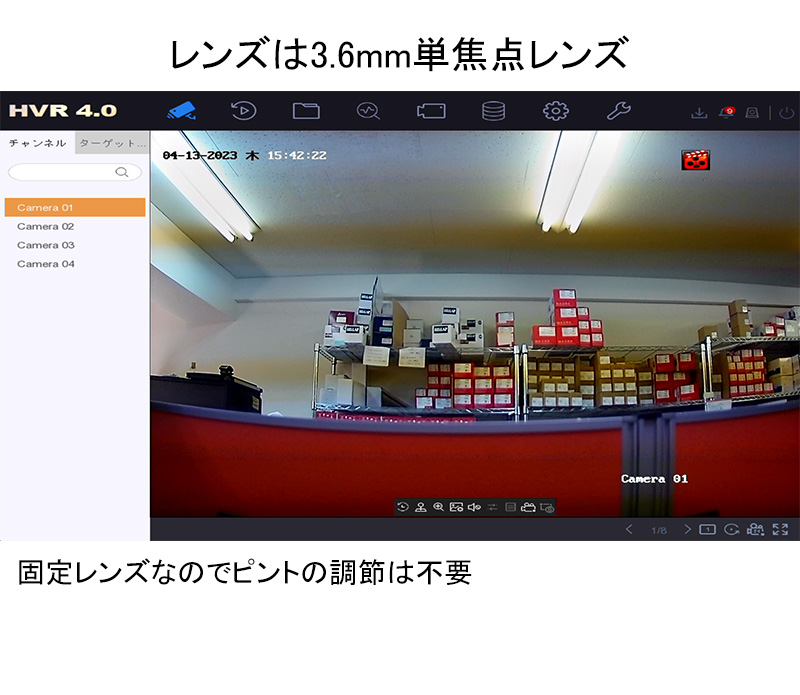Switch to the チャンネル tab
Viewport: 800px width, 695px height.
[37, 143]
